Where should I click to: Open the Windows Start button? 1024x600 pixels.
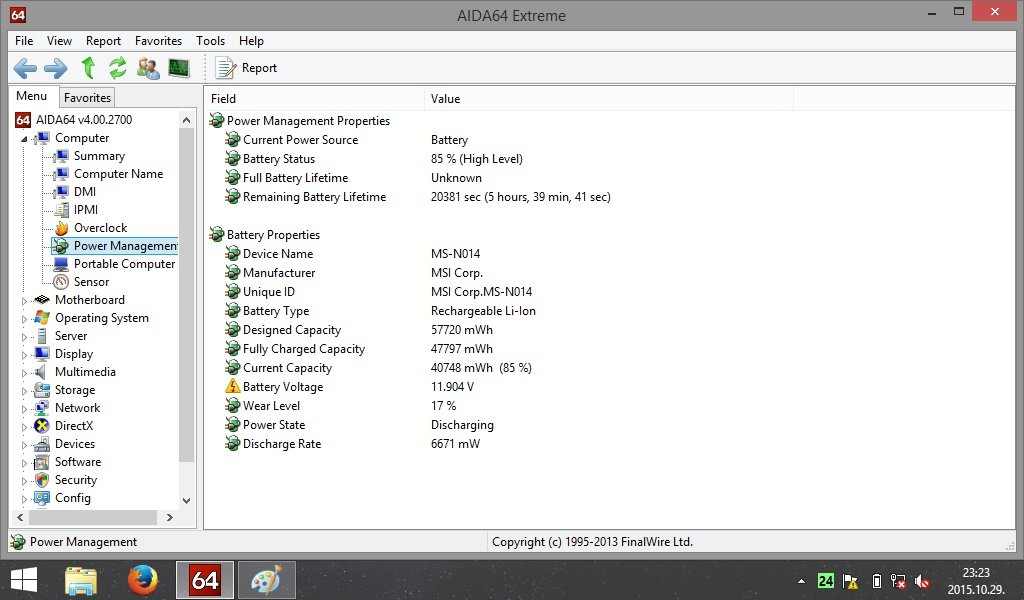pos(24,579)
